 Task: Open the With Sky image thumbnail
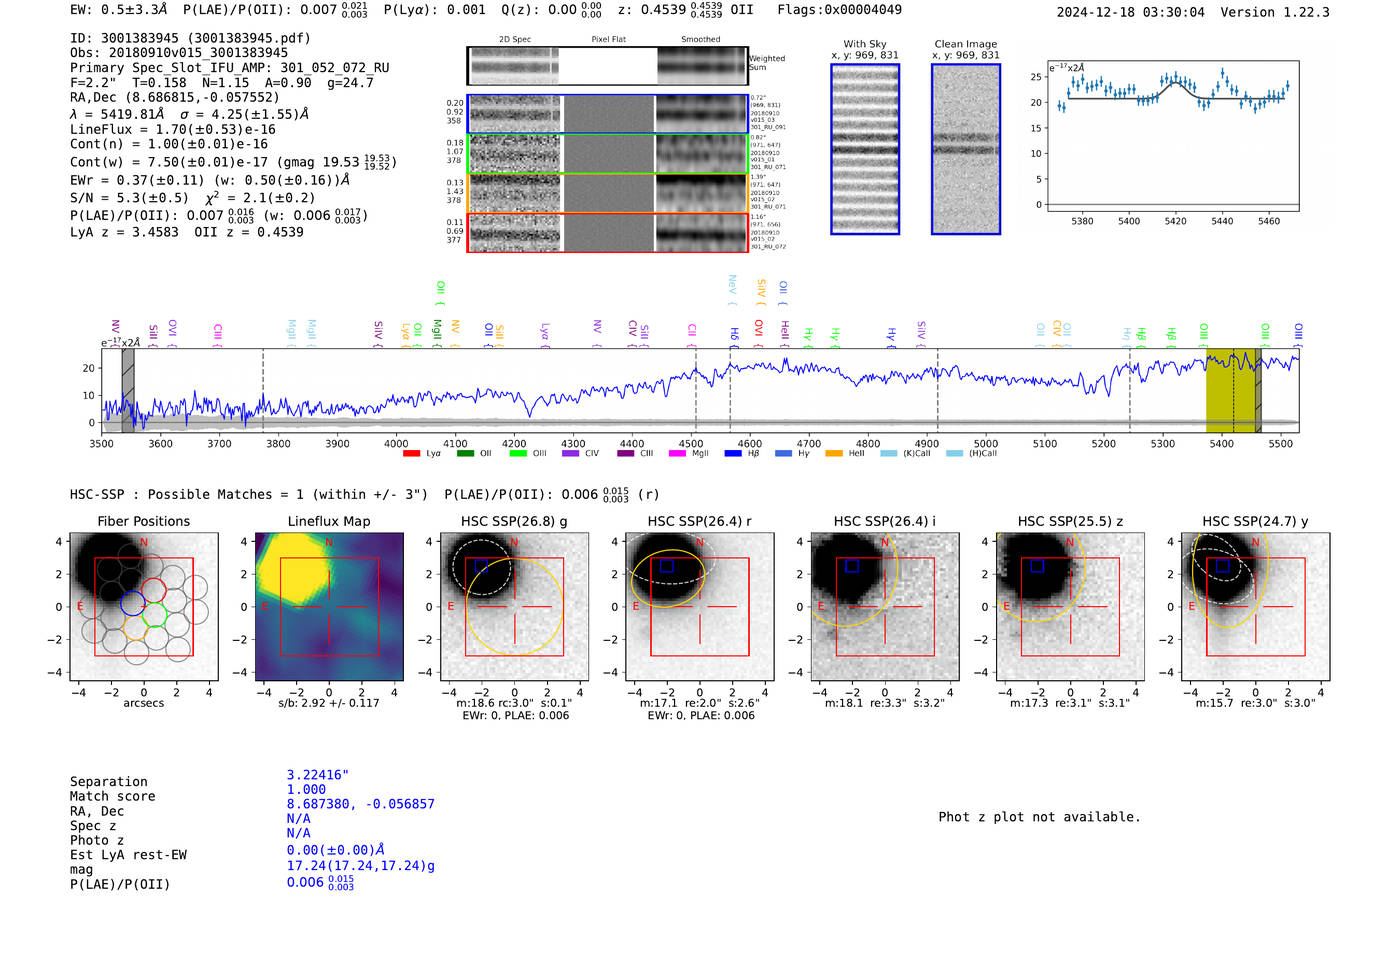(x=865, y=149)
